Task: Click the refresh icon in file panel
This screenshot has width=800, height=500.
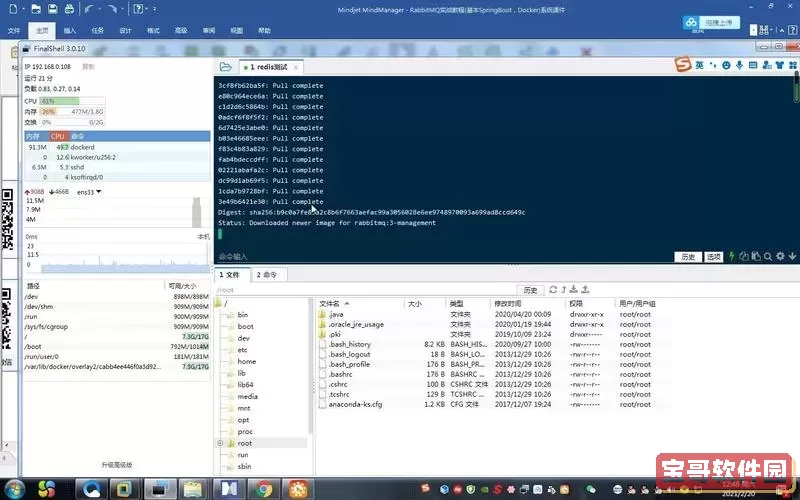Action: (x=553, y=289)
